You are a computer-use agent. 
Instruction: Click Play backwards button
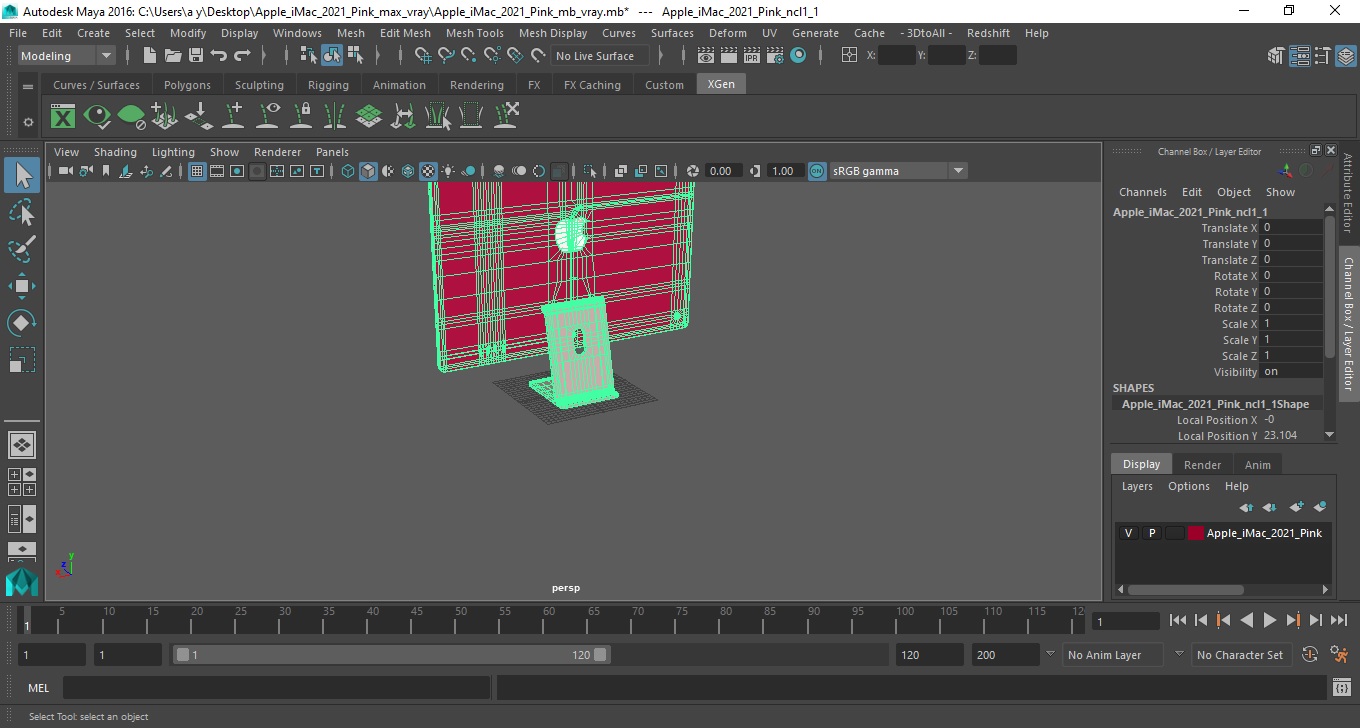pyautogui.click(x=1246, y=621)
